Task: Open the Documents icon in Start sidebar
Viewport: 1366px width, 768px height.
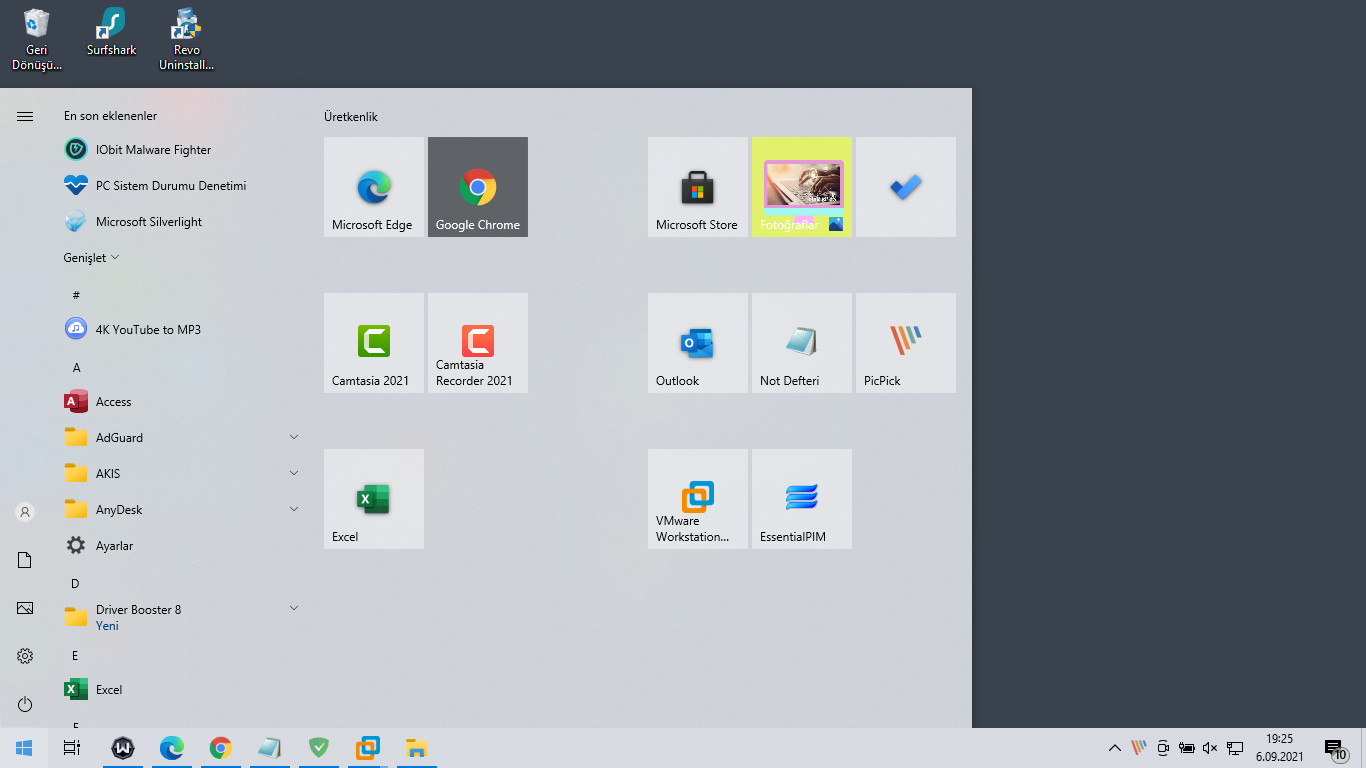Action: (25, 560)
